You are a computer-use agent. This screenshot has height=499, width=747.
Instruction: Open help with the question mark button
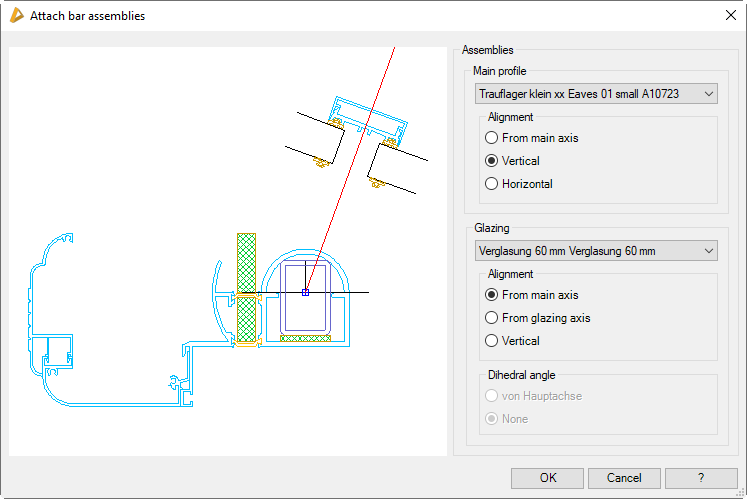click(x=701, y=478)
